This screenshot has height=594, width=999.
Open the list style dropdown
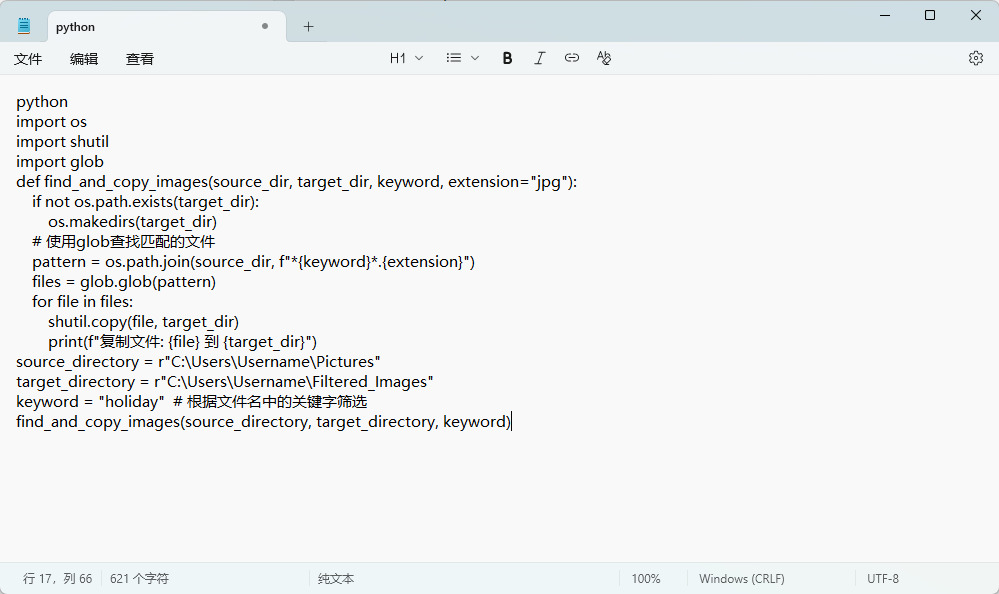(x=462, y=58)
